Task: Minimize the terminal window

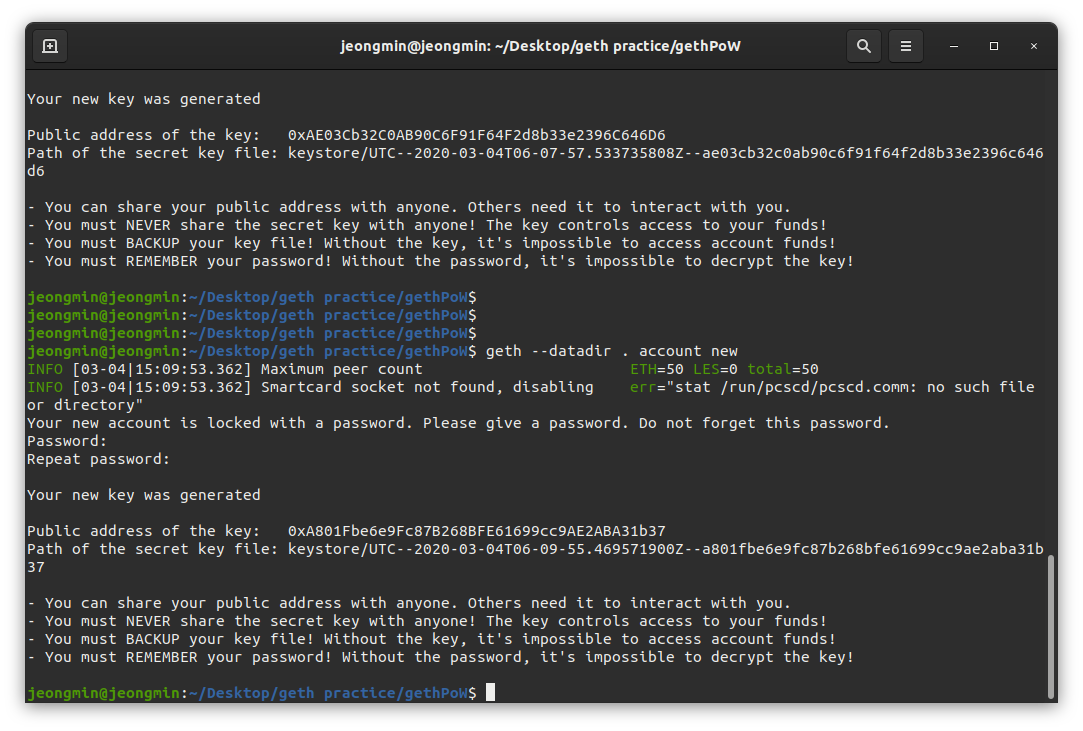Action: tap(954, 46)
